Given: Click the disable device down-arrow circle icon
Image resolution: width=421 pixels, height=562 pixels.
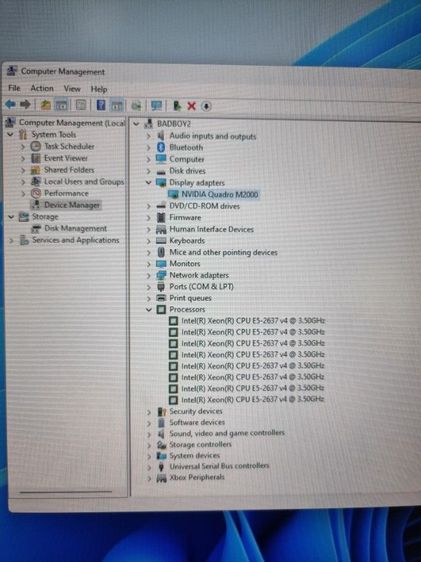Looking at the screenshot, I should click(x=206, y=106).
